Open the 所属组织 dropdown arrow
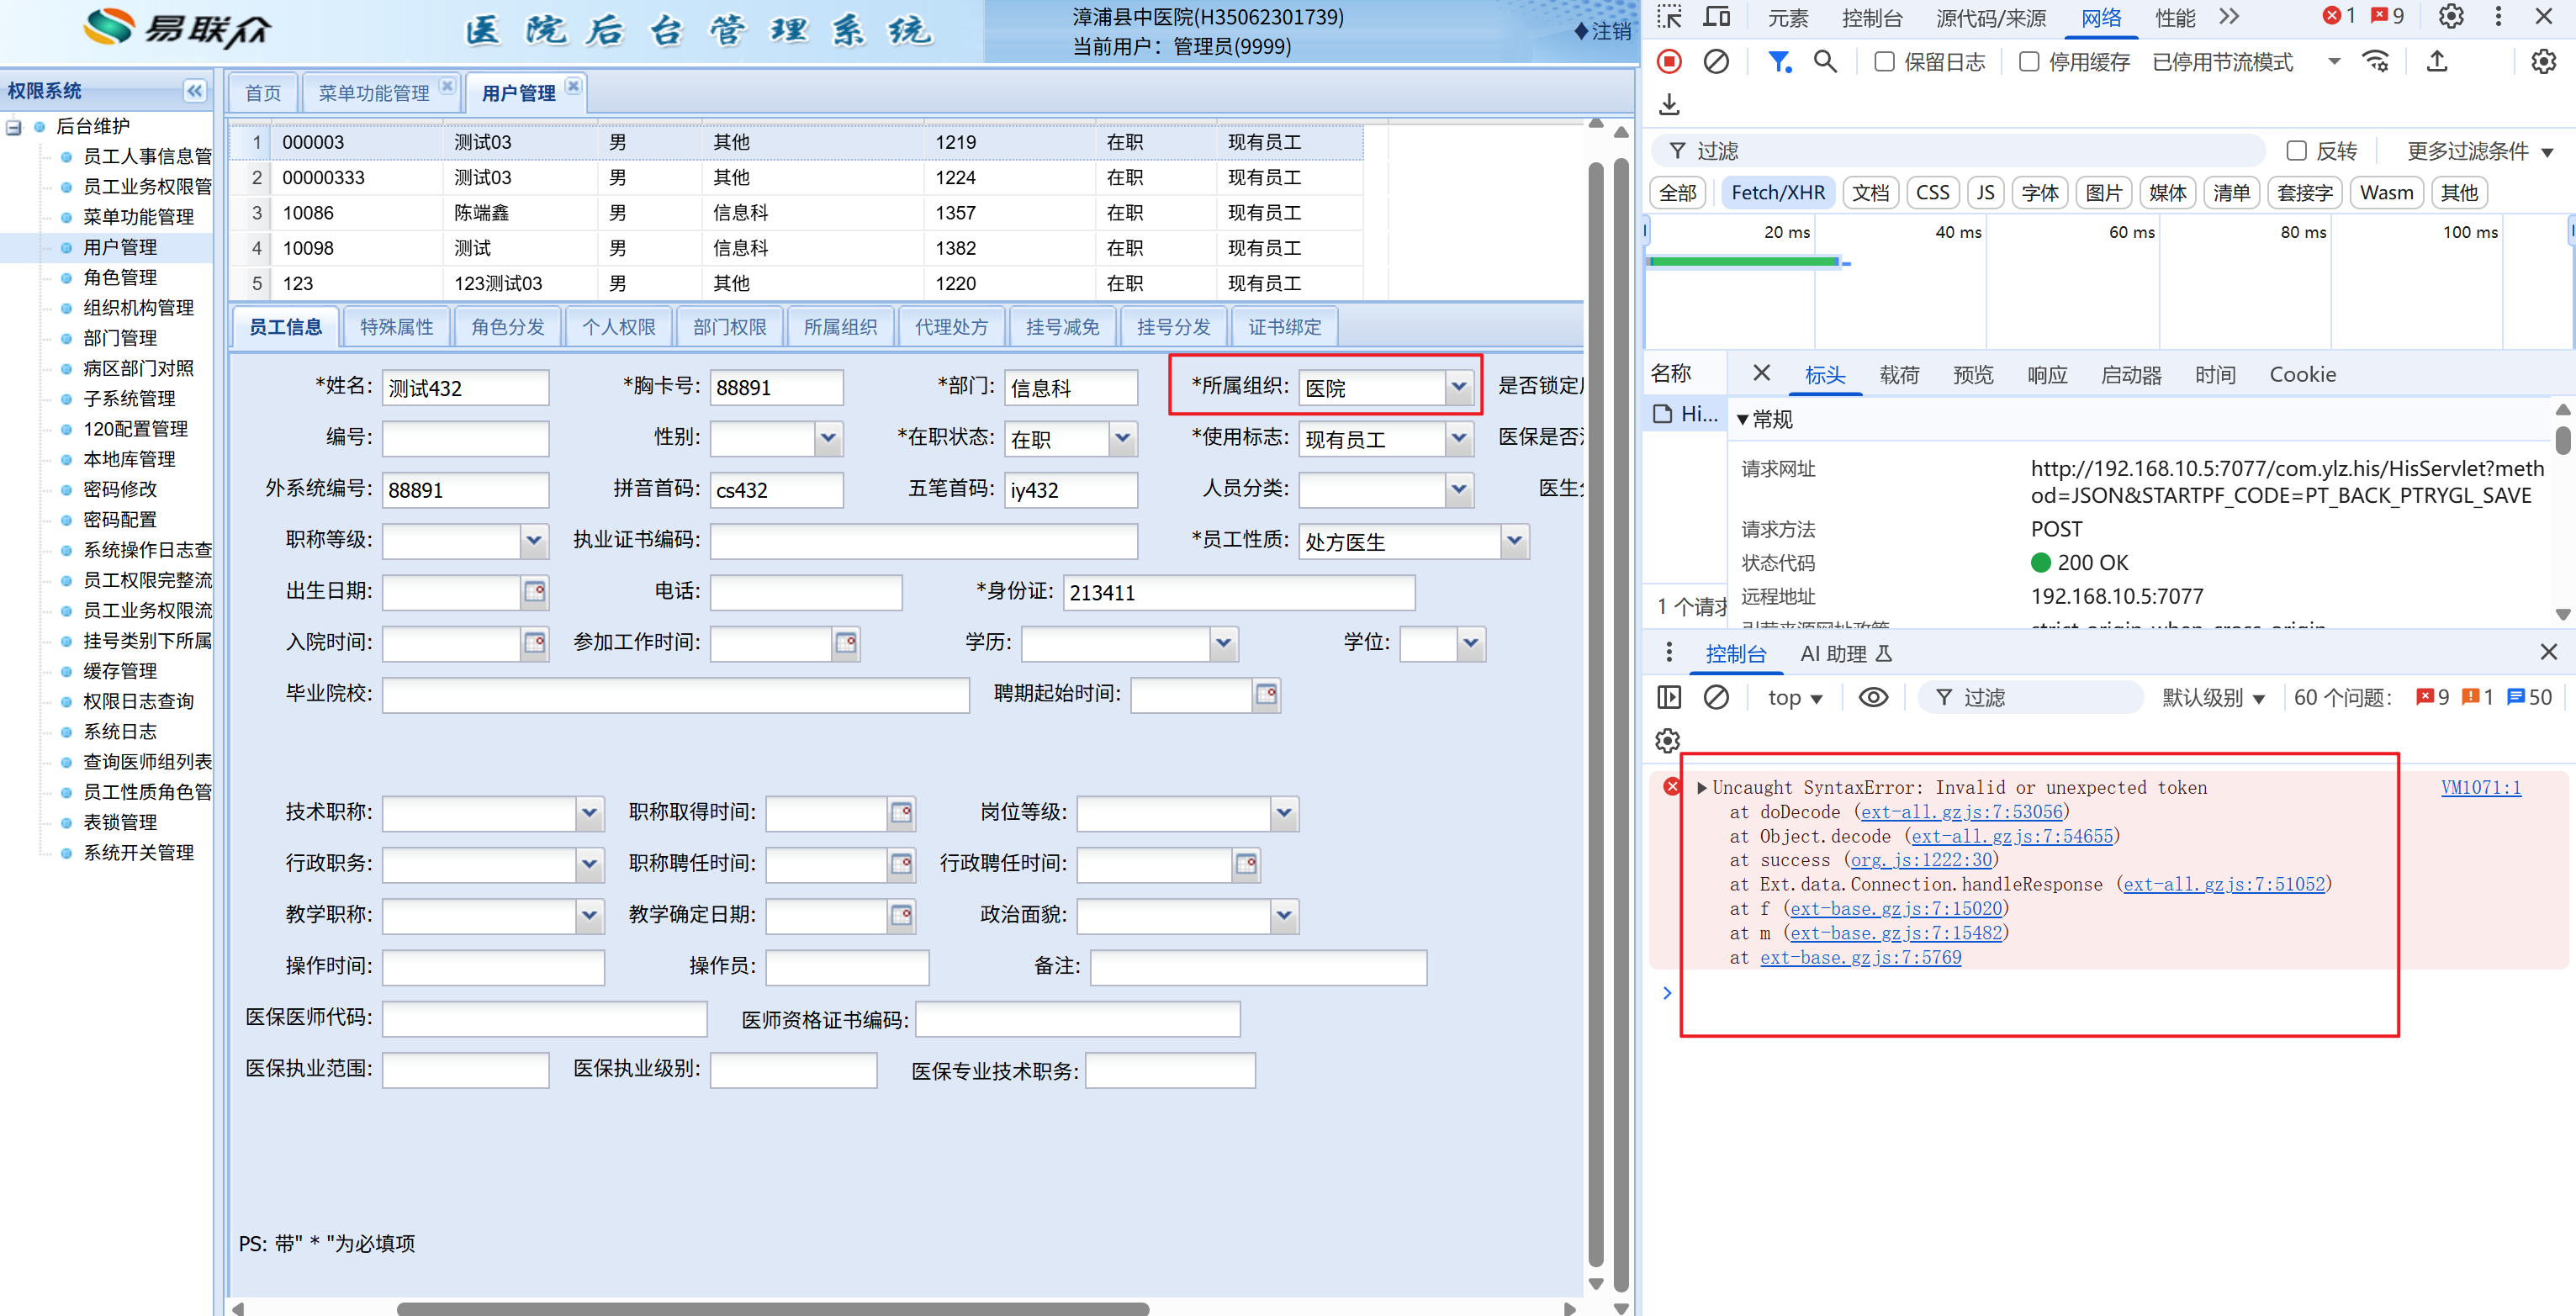 point(1459,387)
